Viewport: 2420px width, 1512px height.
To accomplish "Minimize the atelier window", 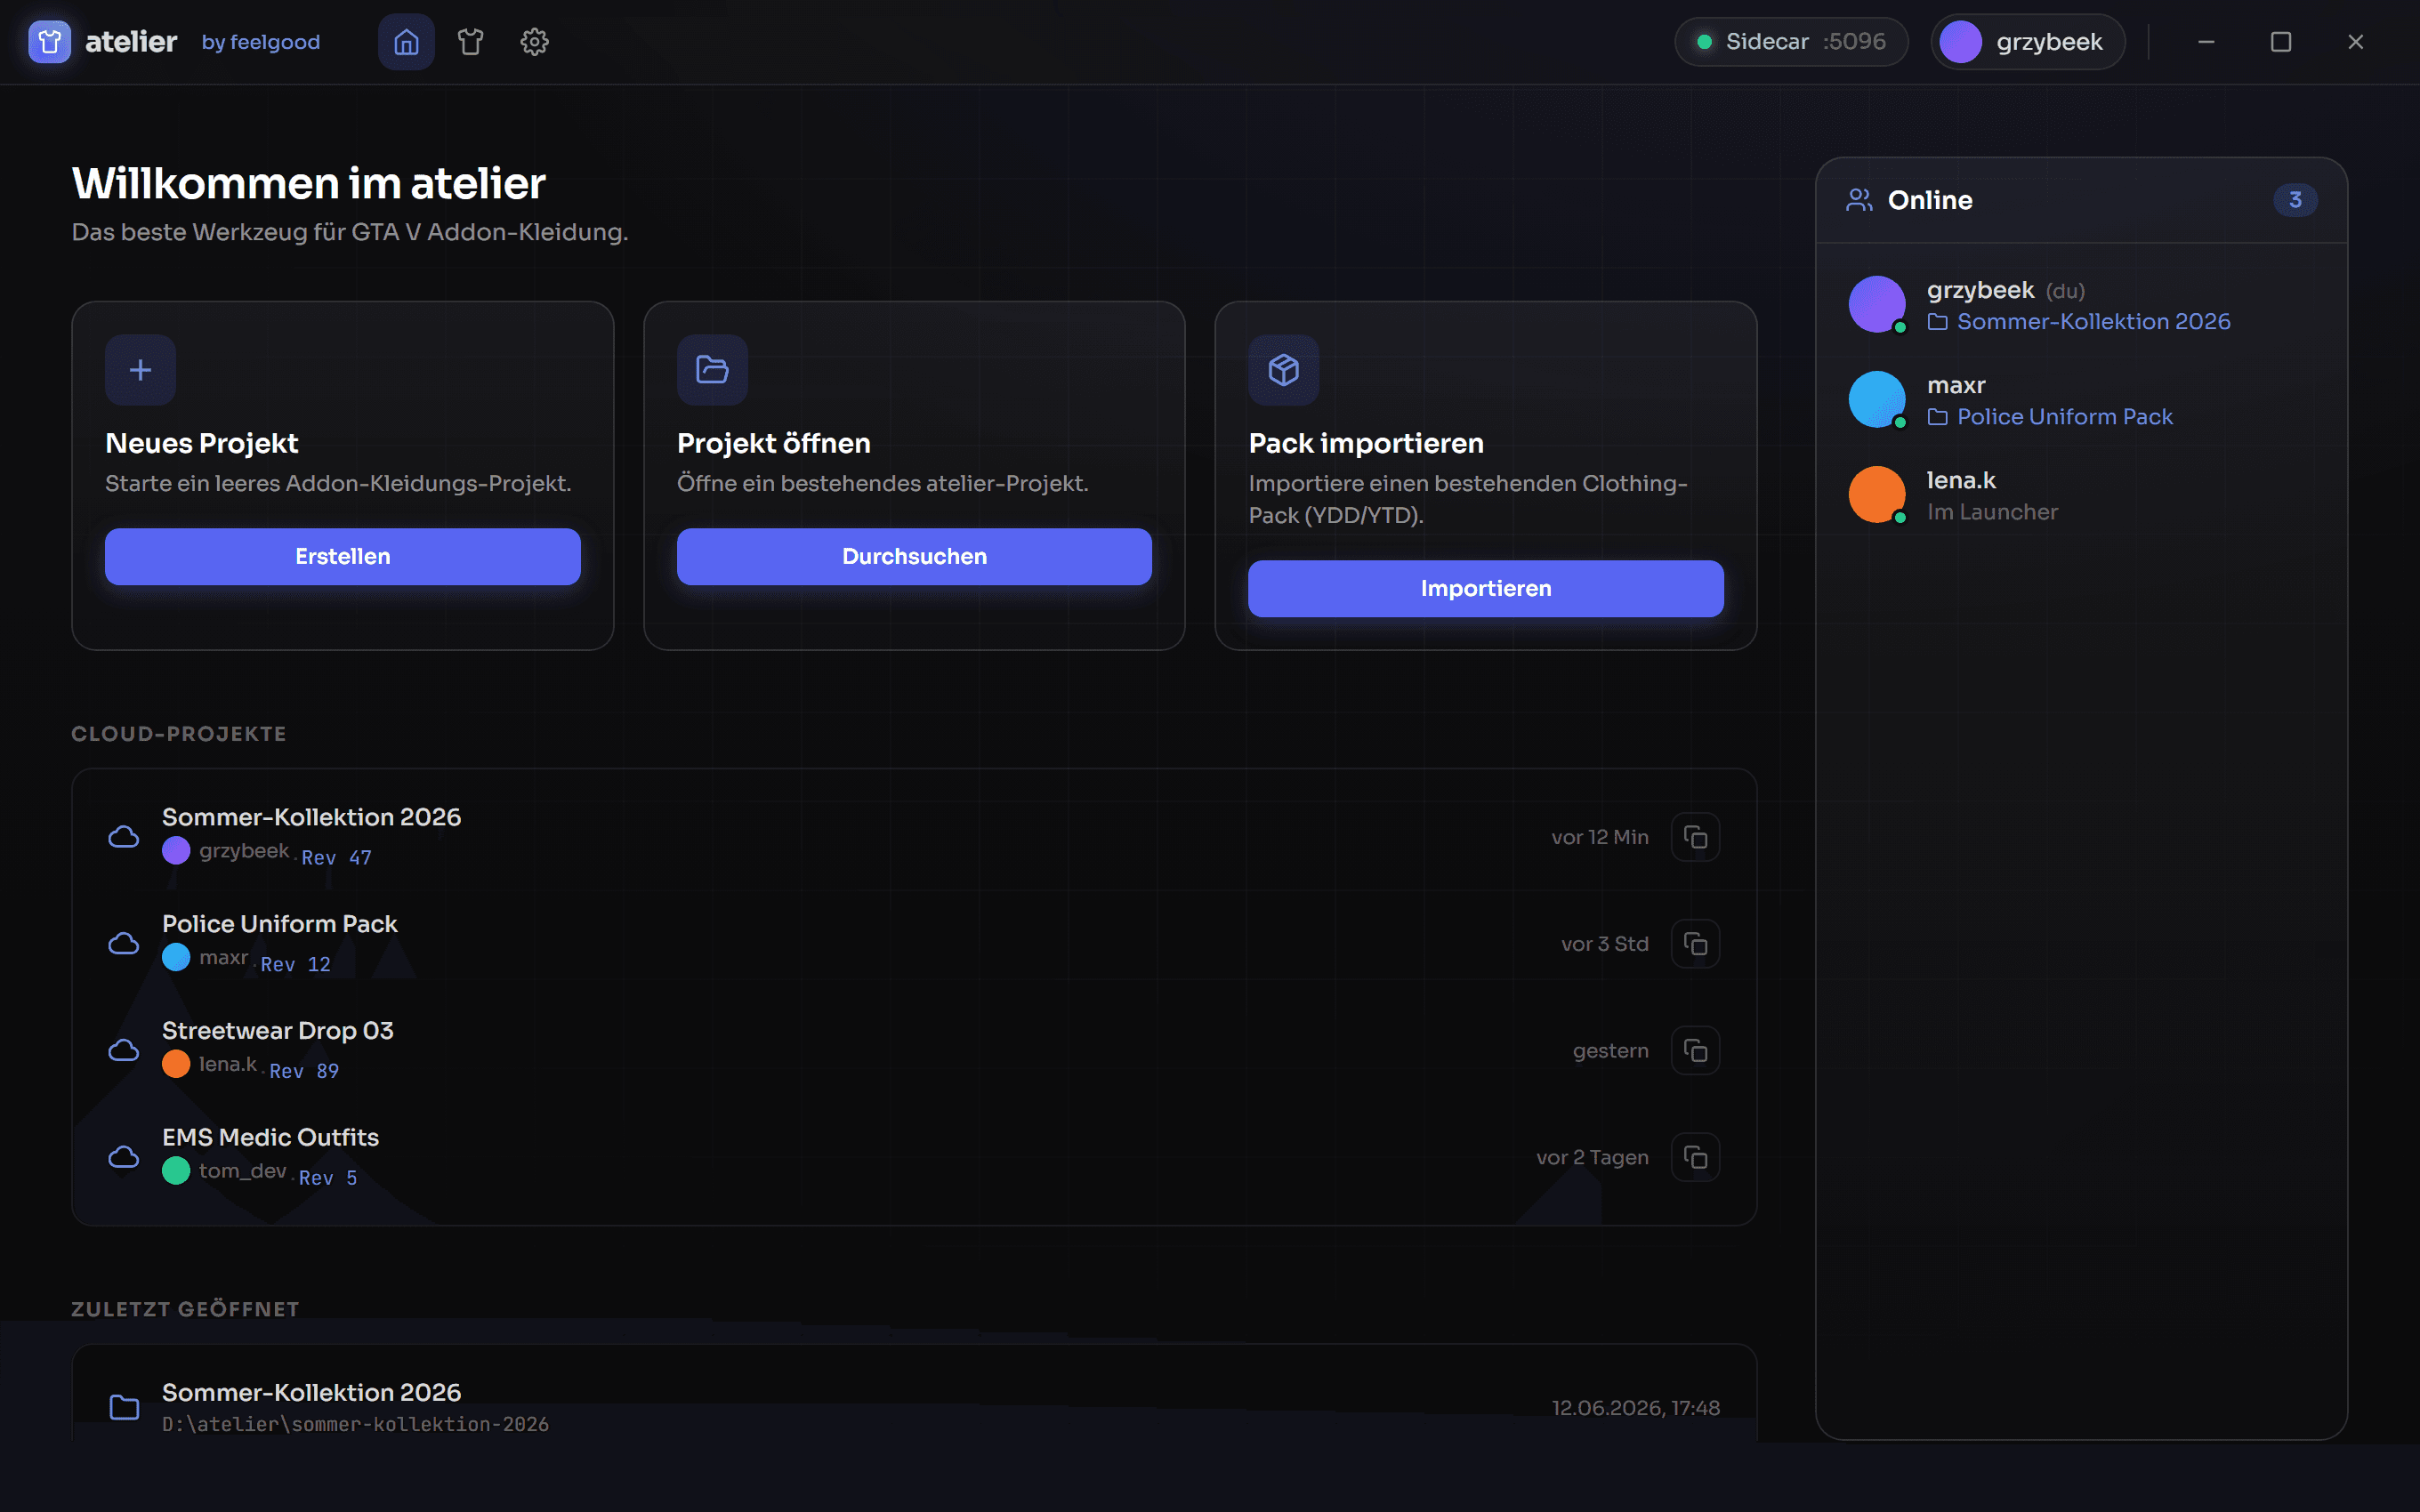I will pyautogui.click(x=2206, y=42).
